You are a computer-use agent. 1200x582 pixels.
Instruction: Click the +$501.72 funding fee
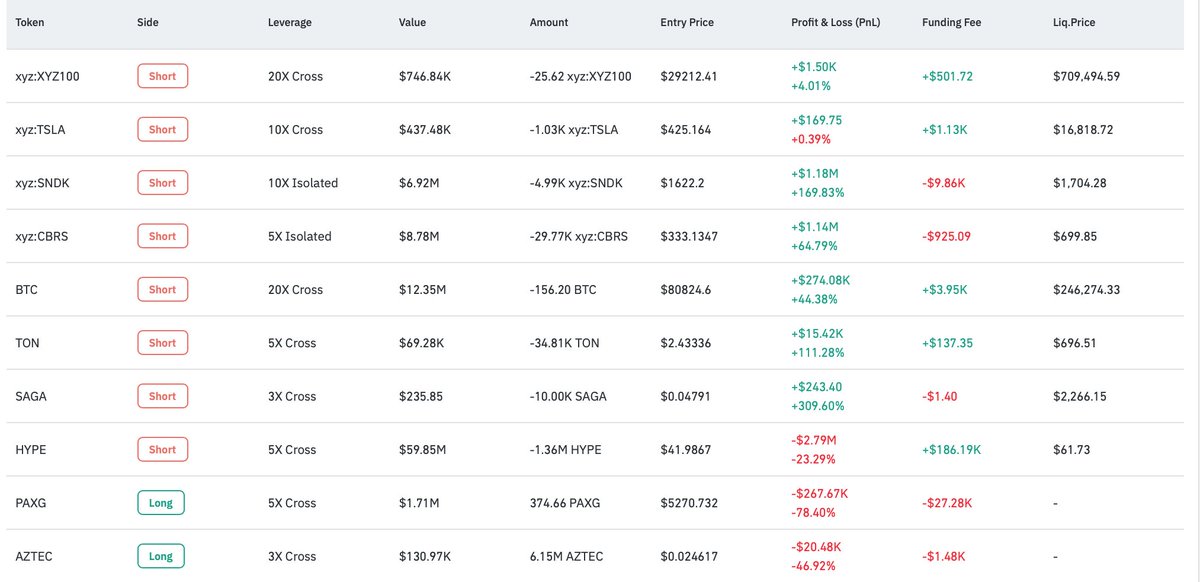tap(950, 76)
